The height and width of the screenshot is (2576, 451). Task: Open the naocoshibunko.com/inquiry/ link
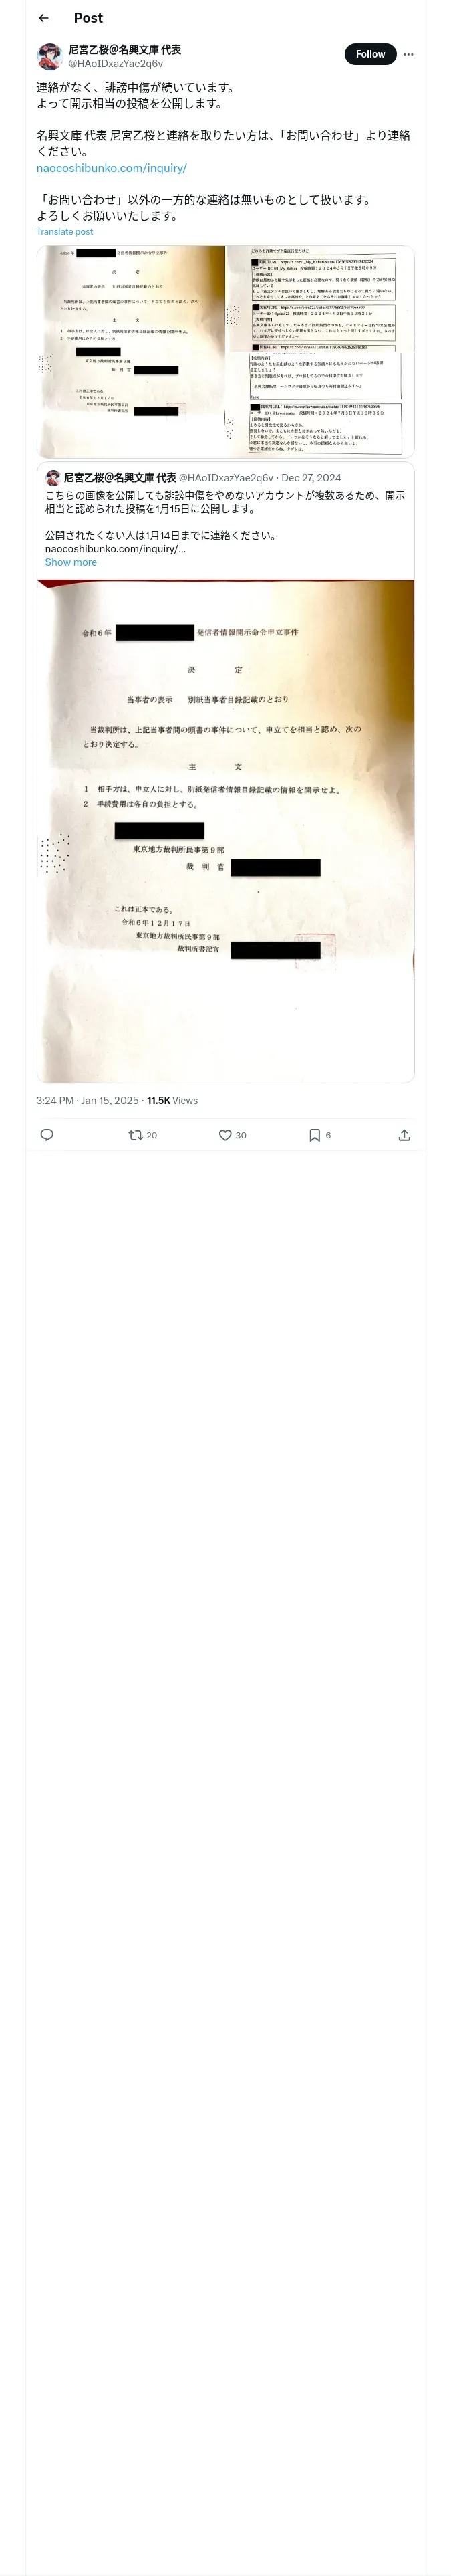click(x=111, y=168)
